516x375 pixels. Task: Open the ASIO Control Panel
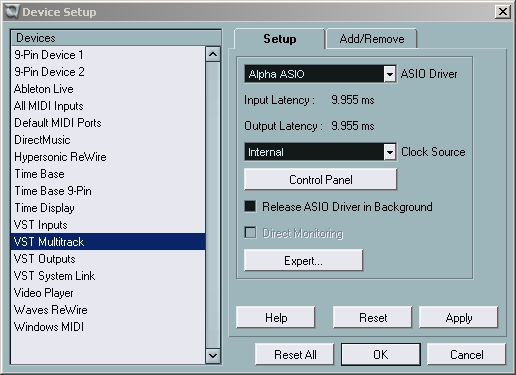pyautogui.click(x=320, y=179)
